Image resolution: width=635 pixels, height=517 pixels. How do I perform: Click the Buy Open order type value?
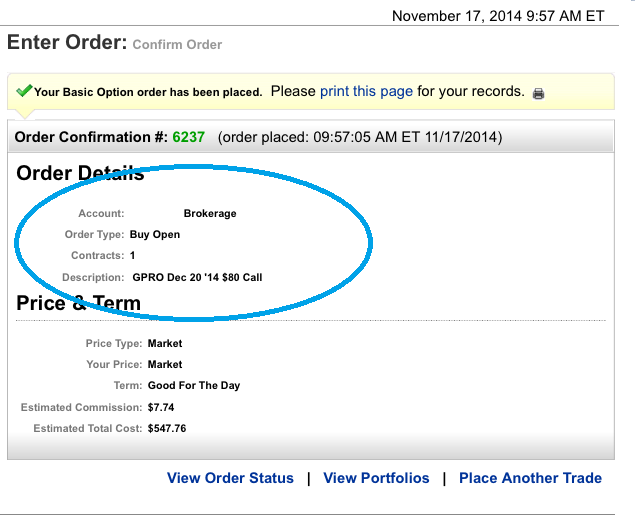click(155, 235)
